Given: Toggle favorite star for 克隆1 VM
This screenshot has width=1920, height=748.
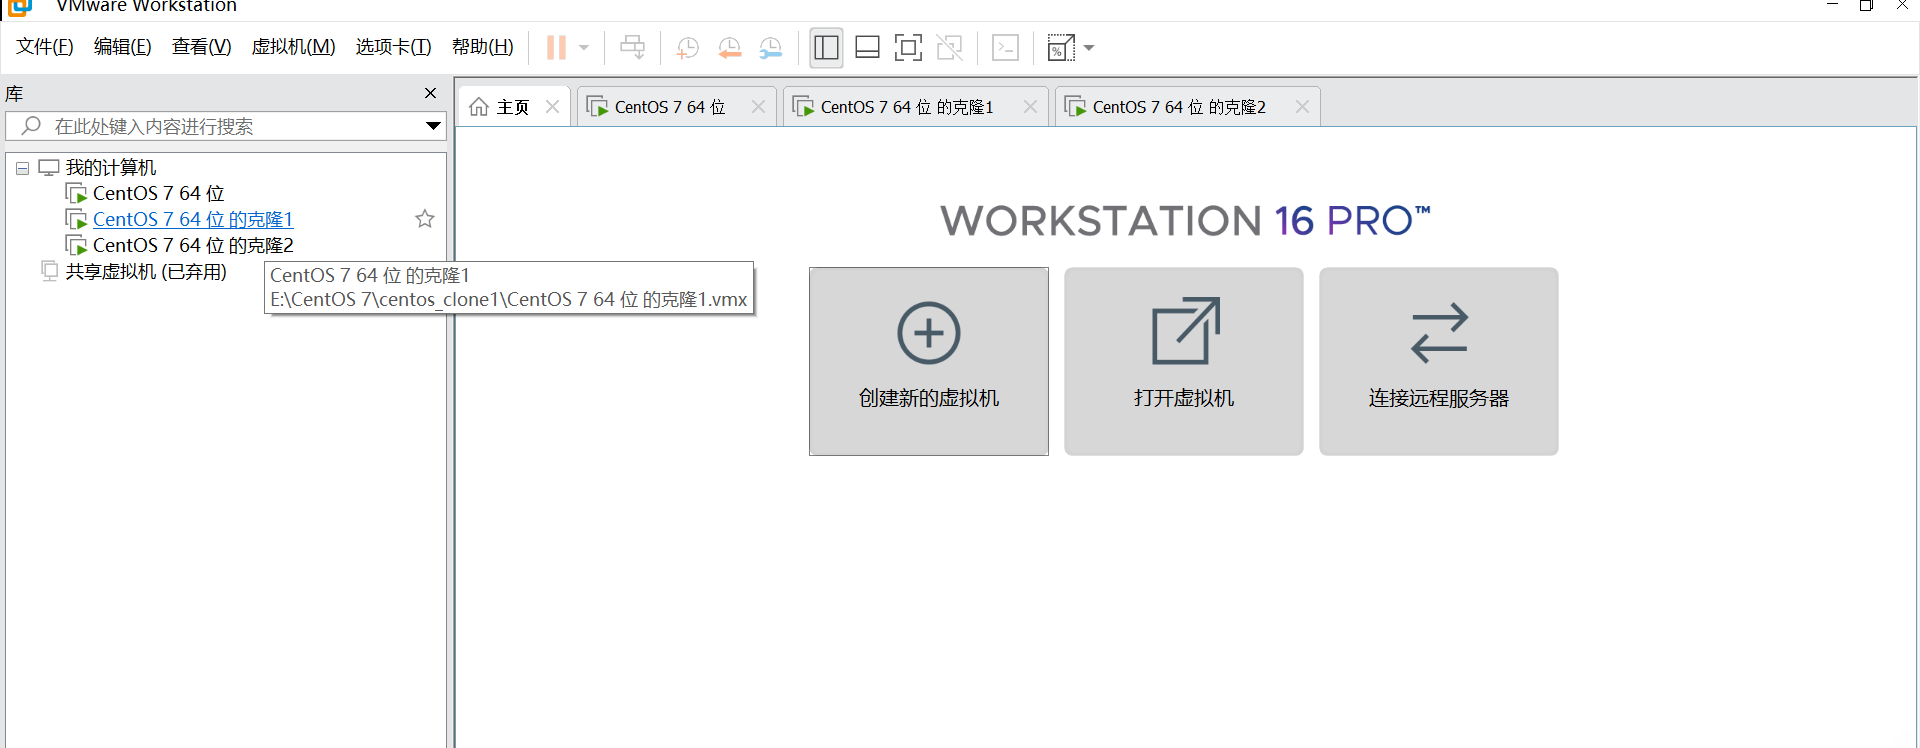Looking at the screenshot, I should click(425, 219).
